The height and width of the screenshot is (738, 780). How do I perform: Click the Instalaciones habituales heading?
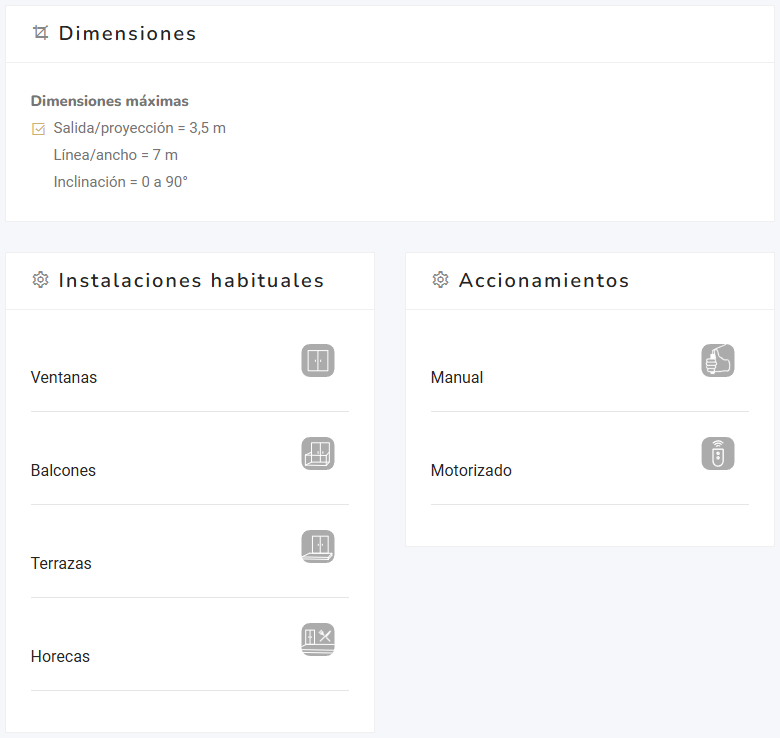pos(191,280)
